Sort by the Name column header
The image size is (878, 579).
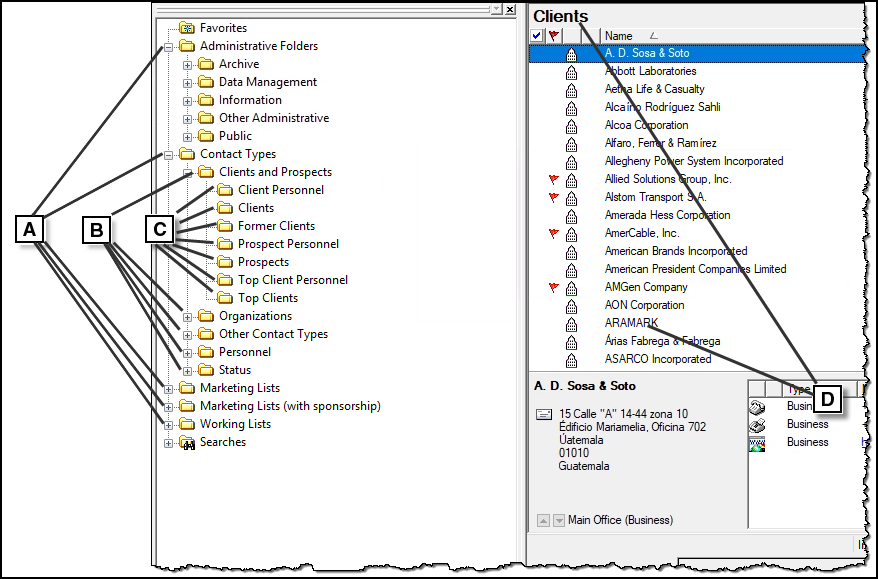point(732,36)
